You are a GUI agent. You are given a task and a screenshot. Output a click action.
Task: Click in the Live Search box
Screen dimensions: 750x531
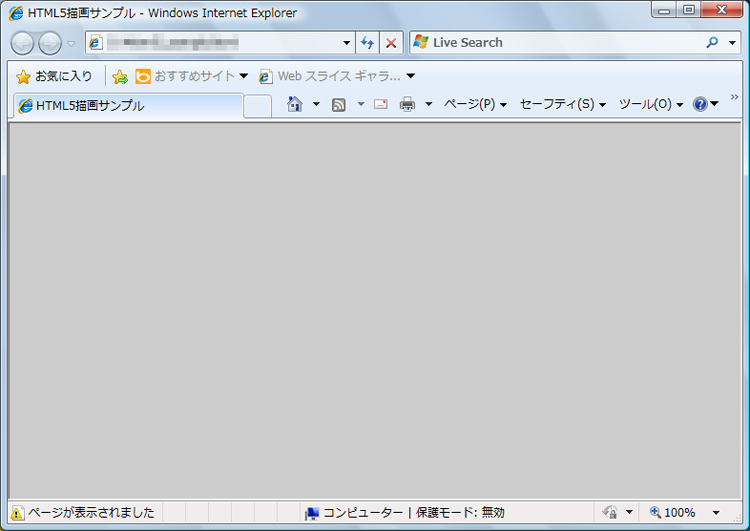point(555,43)
